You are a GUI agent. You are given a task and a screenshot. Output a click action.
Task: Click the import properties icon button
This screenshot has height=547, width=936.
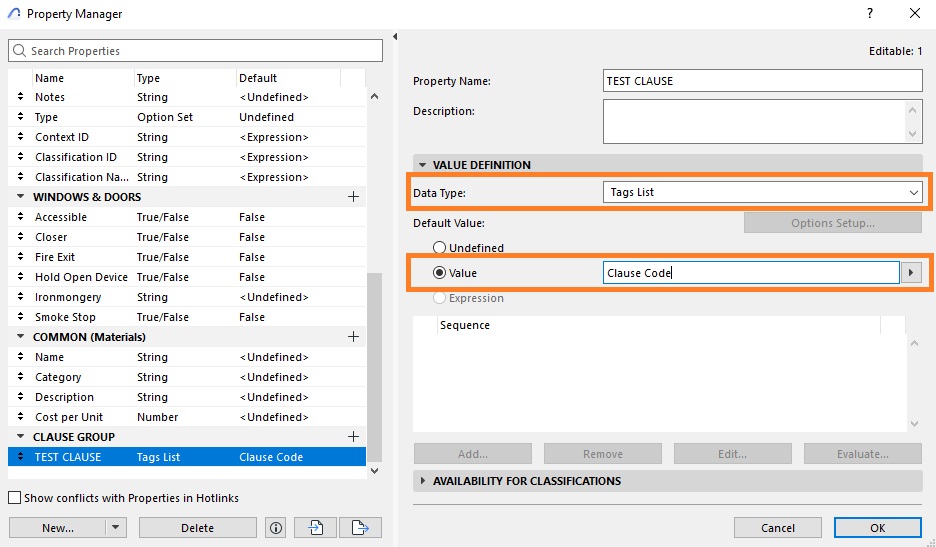pos(315,528)
